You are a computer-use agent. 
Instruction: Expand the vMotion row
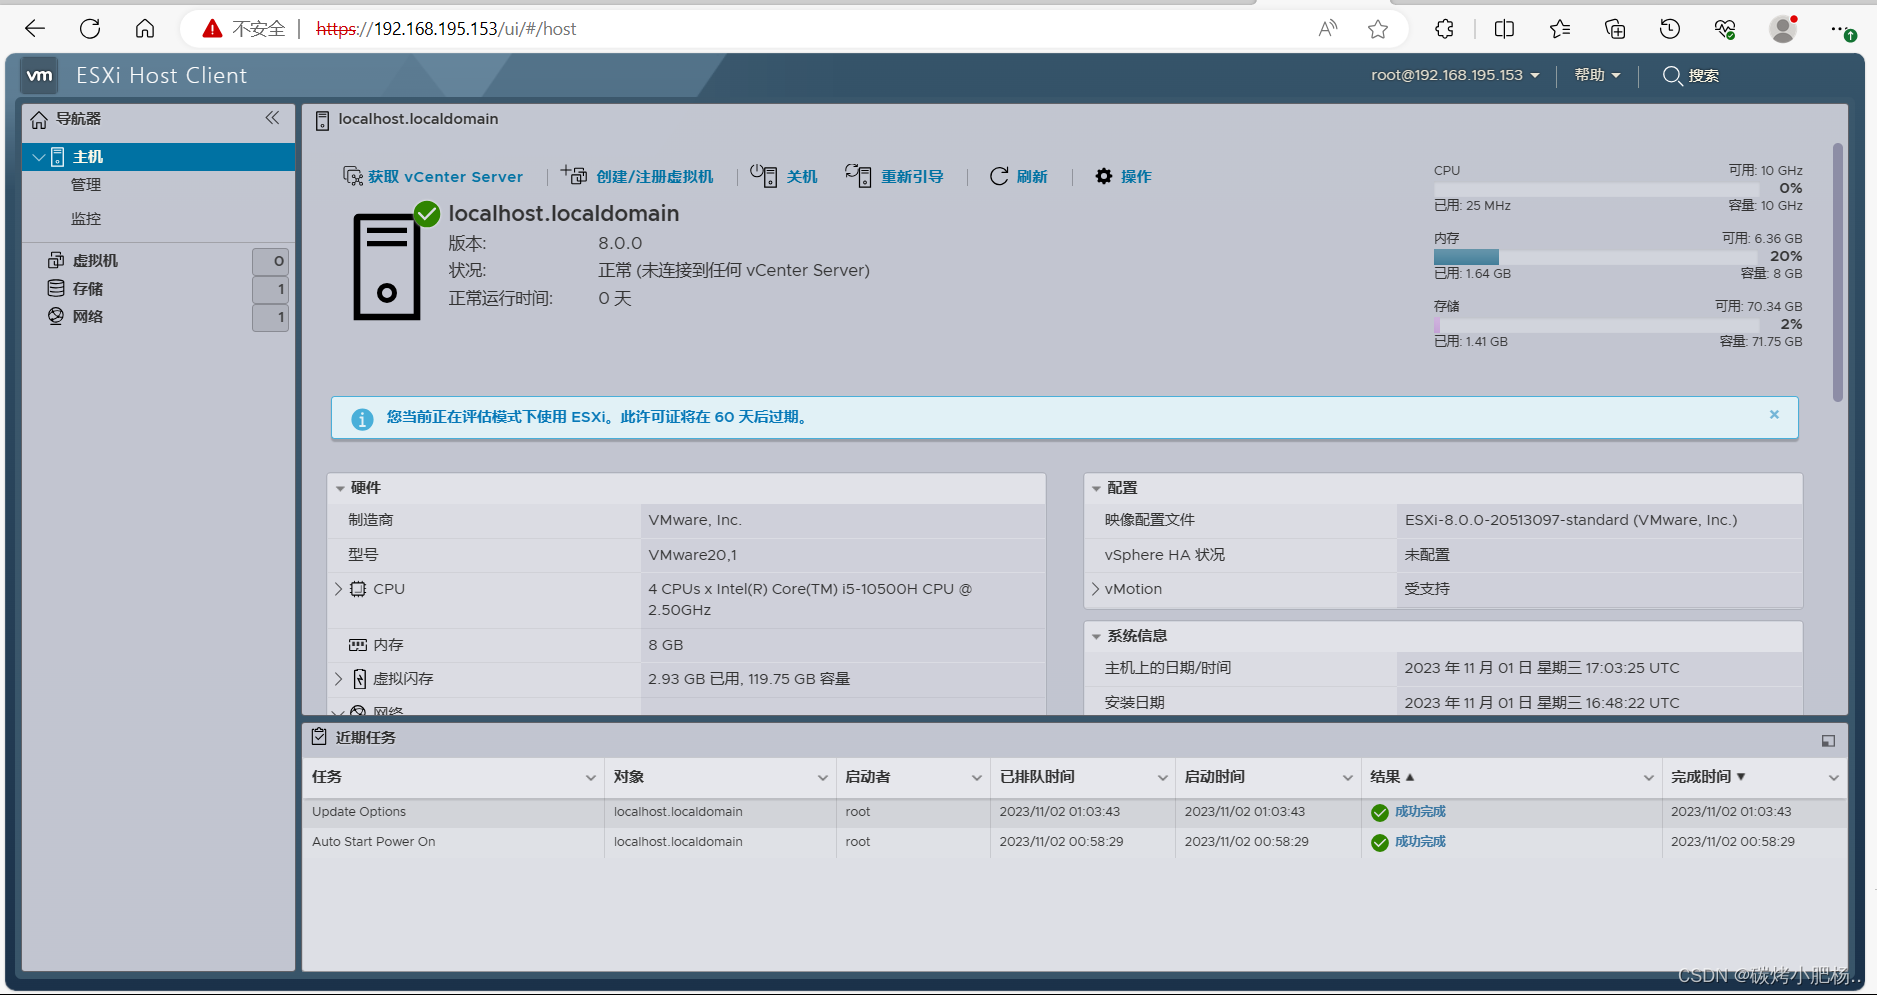tap(1095, 589)
